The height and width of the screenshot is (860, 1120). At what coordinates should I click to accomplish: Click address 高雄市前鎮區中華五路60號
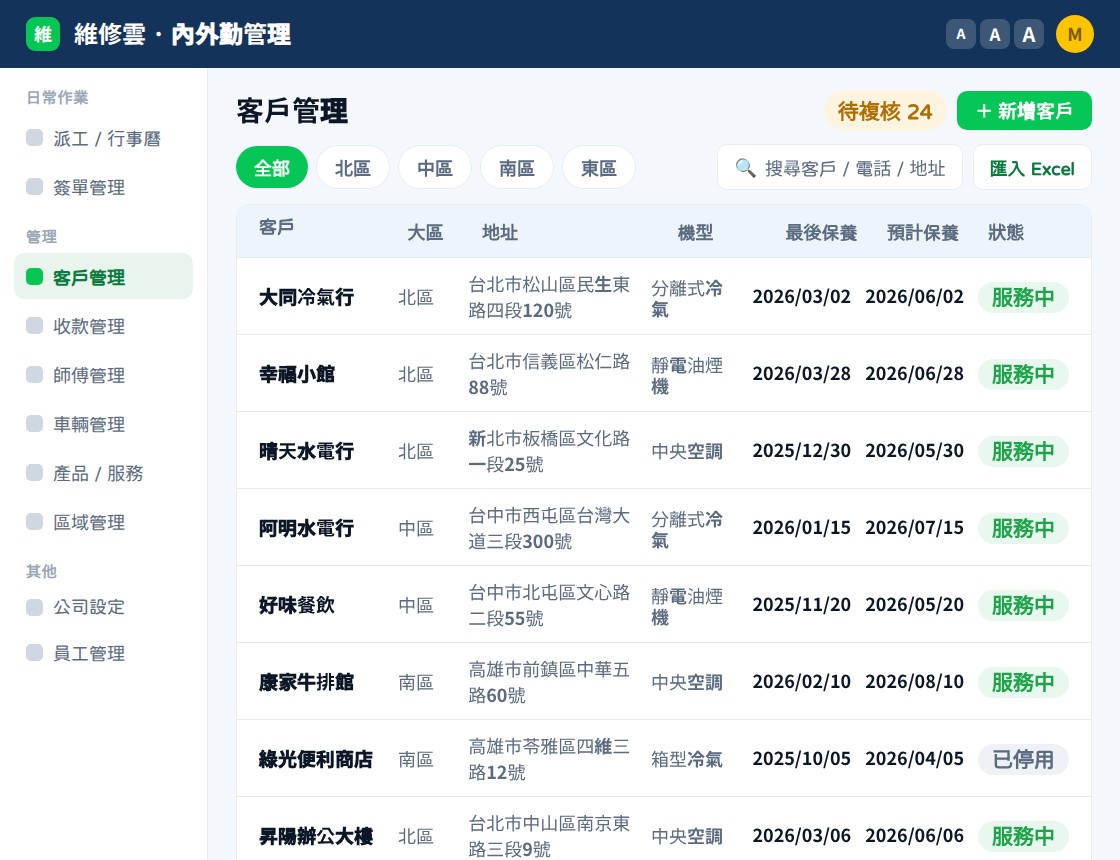tap(549, 682)
